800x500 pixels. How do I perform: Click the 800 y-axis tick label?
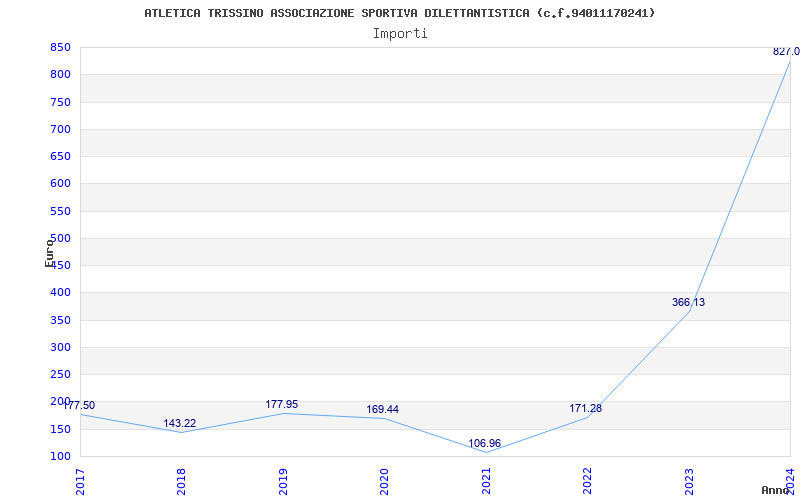pos(60,75)
